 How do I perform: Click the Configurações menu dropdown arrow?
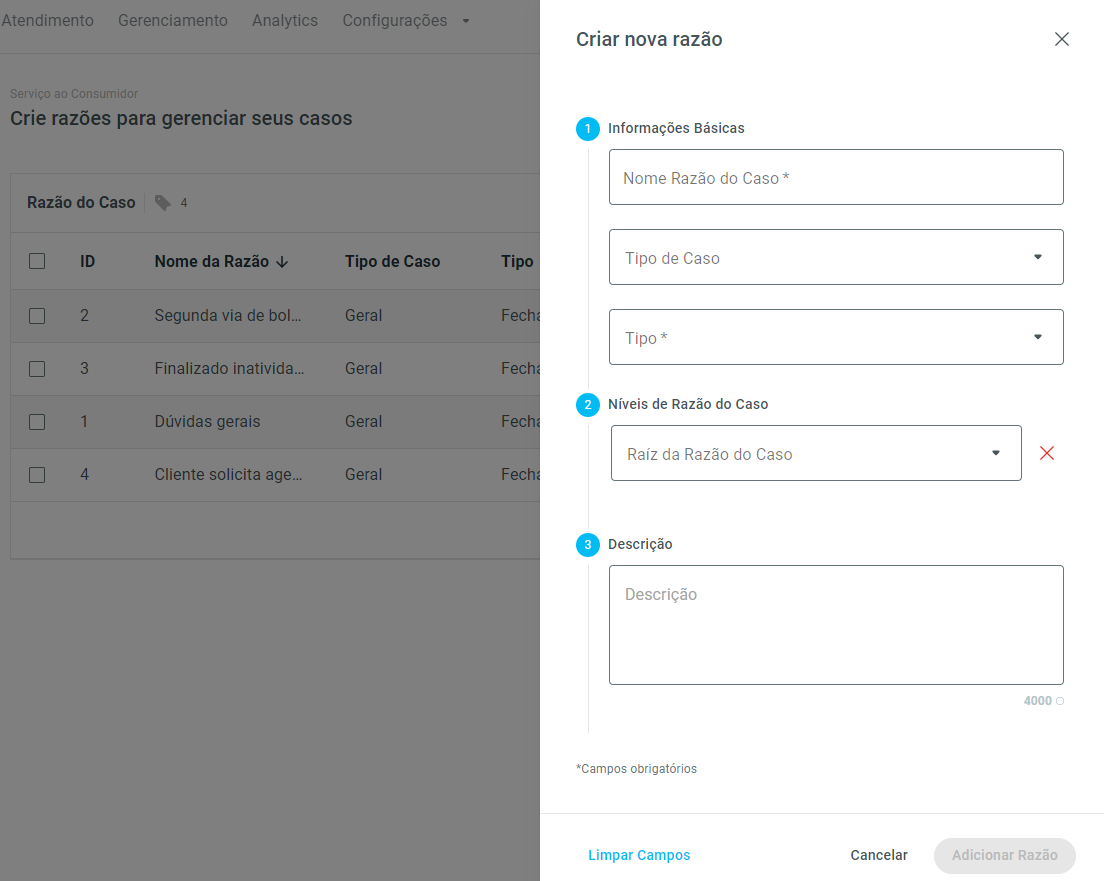point(465,21)
